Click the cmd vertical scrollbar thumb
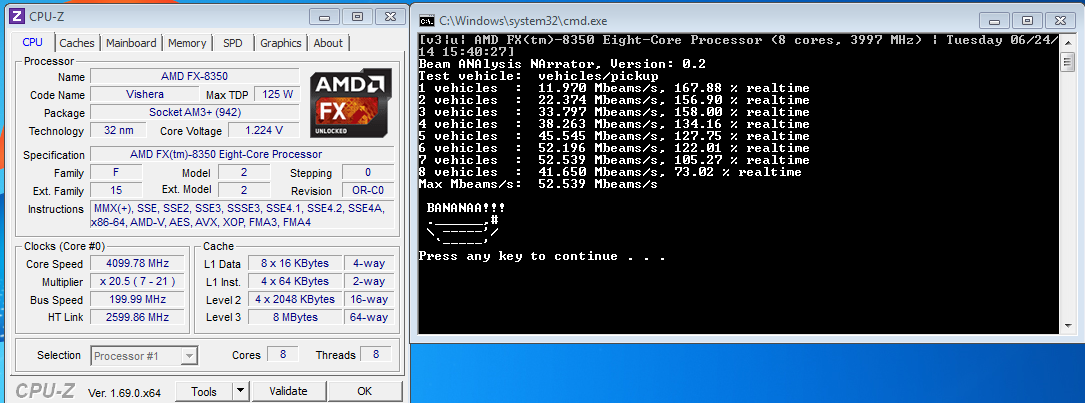The height and width of the screenshot is (403, 1085). 1066,62
